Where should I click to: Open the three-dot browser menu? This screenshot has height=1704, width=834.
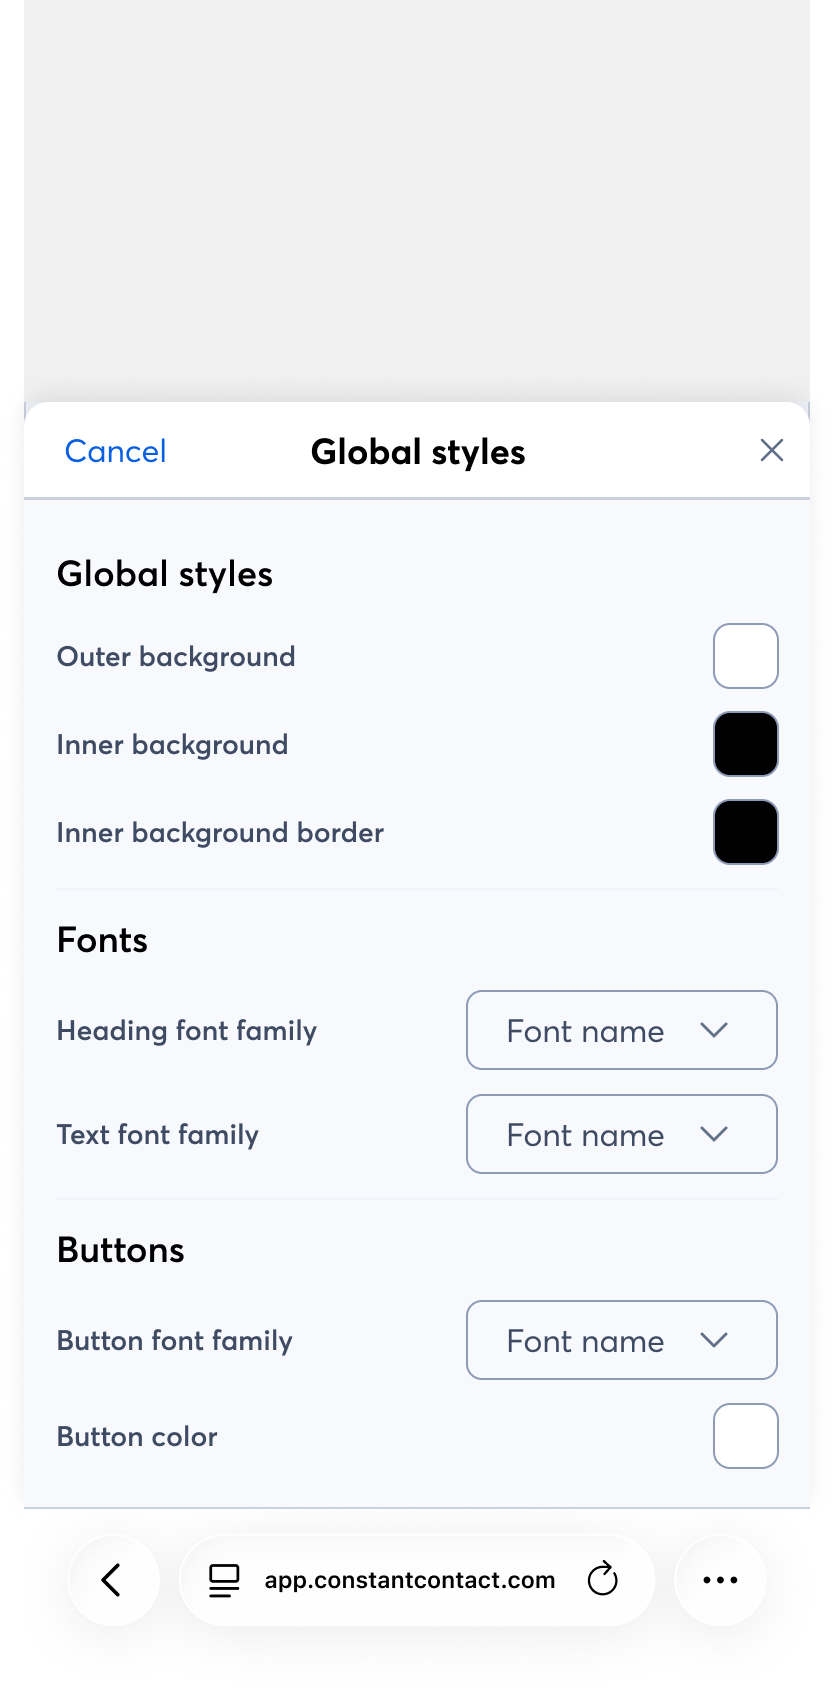tap(720, 1580)
